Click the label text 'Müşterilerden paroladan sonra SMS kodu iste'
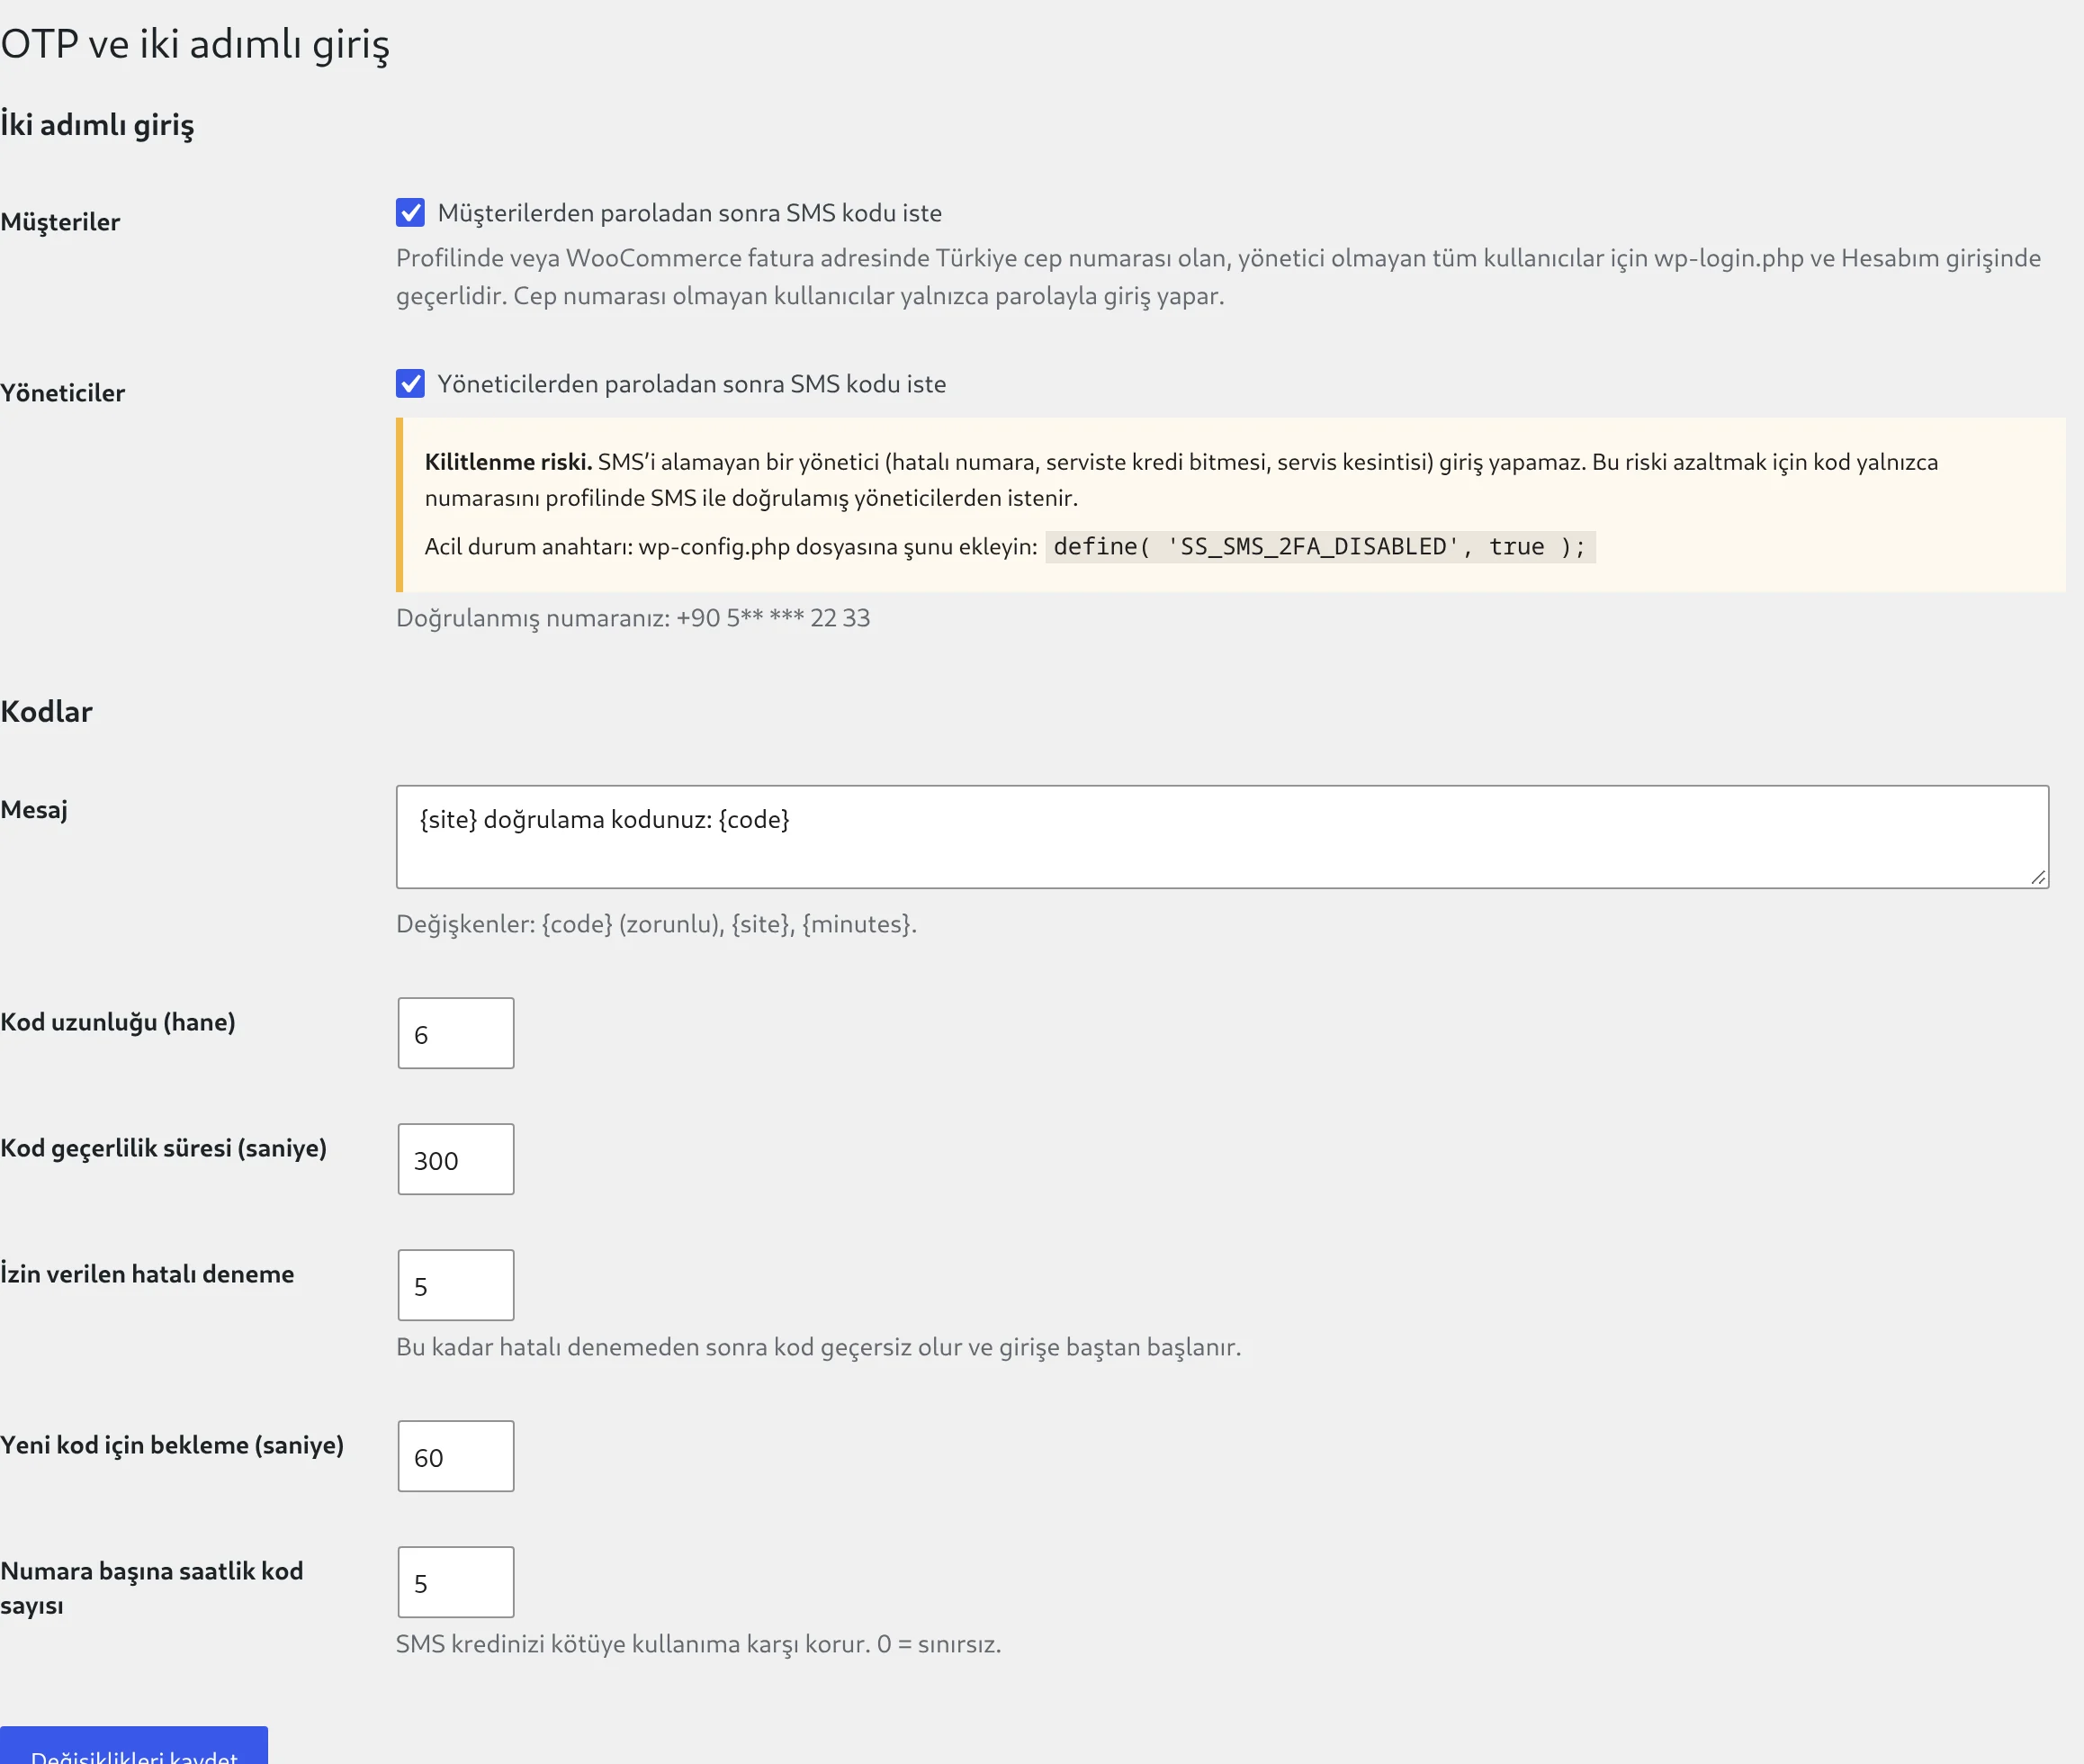The width and height of the screenshot is (2084, 1764). pos(690,213)
